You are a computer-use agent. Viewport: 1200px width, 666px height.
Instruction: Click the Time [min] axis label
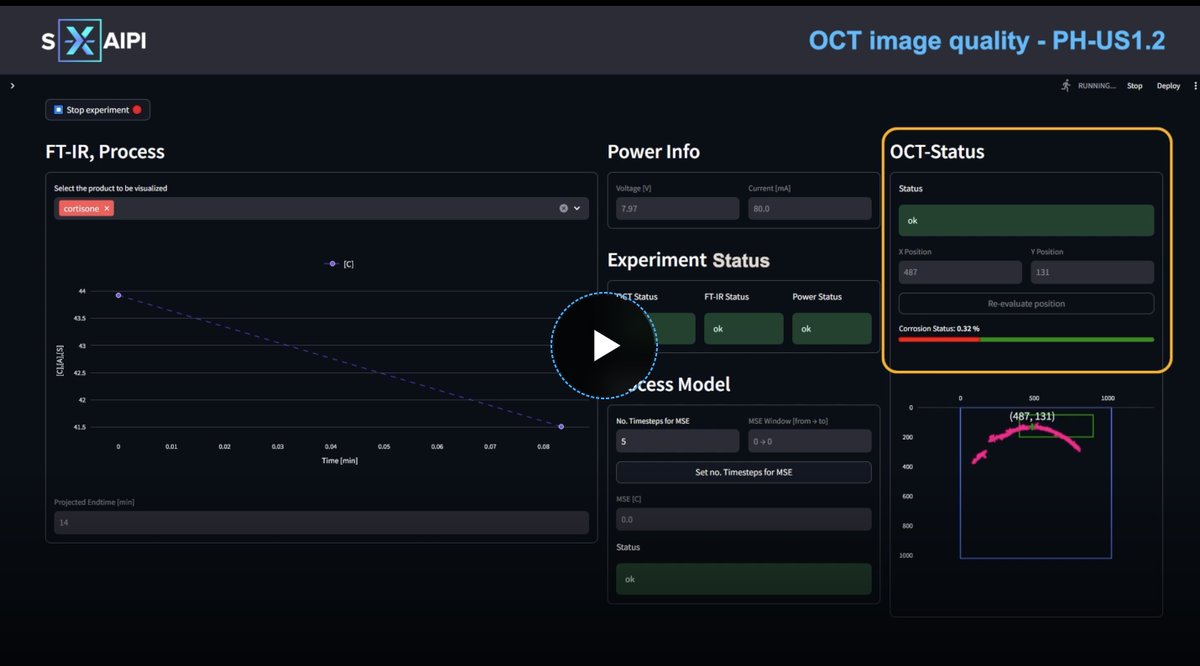pos(340,461)
